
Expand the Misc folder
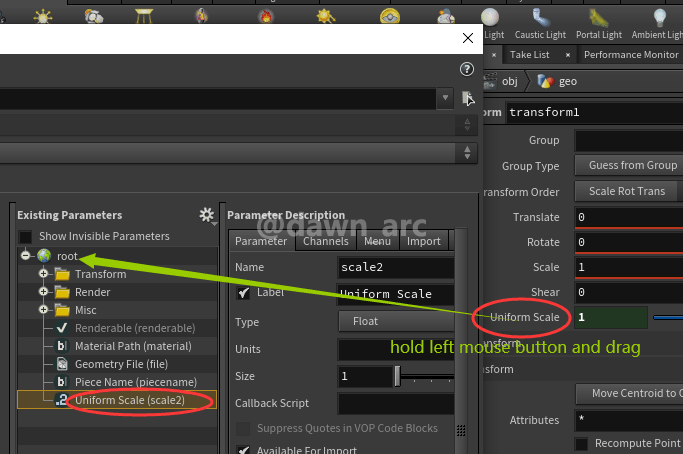44,310
